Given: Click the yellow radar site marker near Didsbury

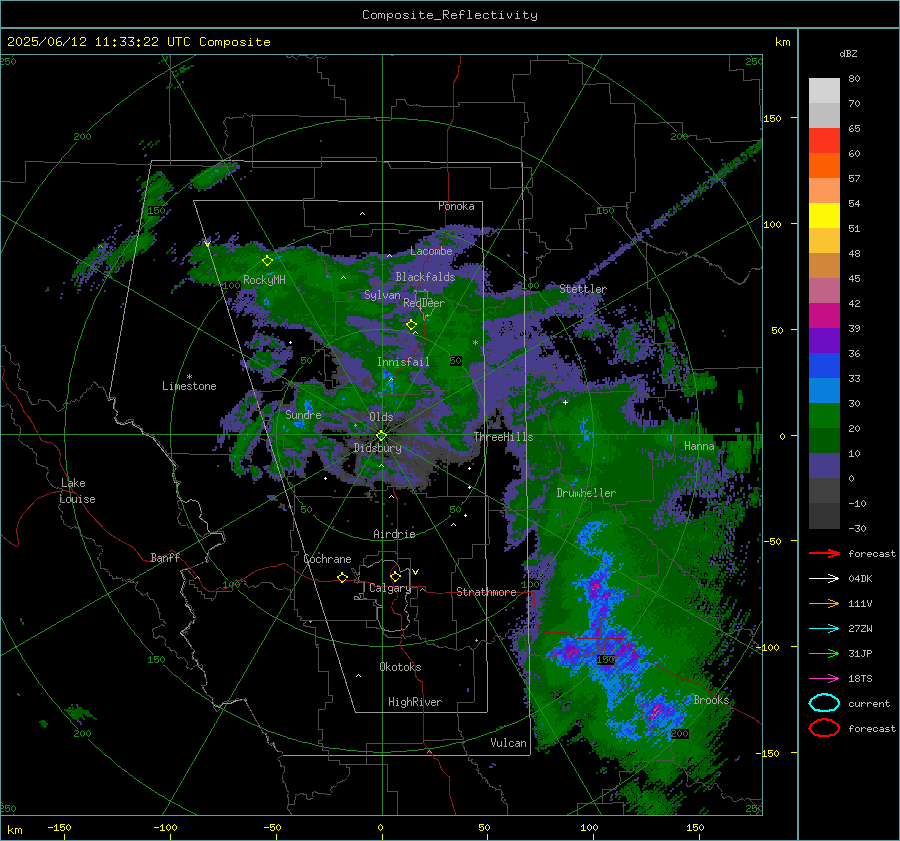Looking at the screenshot, I should coord(381,436).
